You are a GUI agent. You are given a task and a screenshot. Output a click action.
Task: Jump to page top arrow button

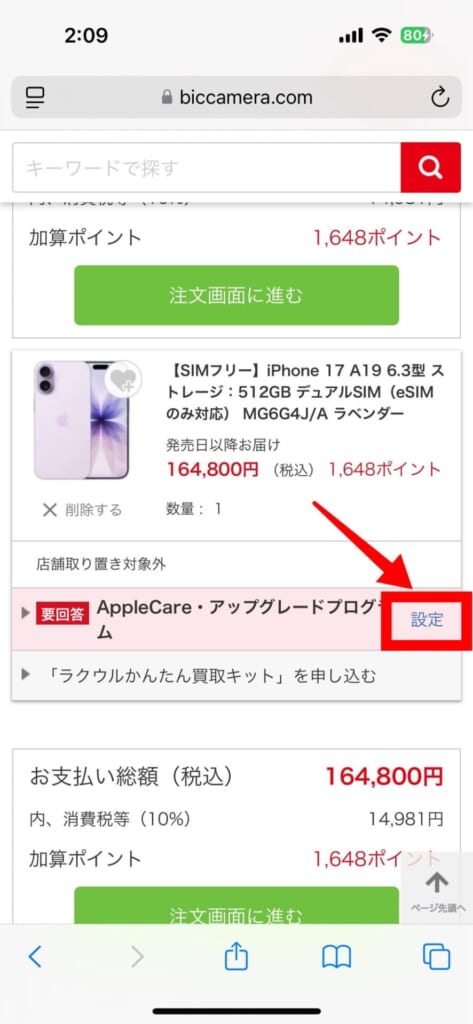click(437, 890)
